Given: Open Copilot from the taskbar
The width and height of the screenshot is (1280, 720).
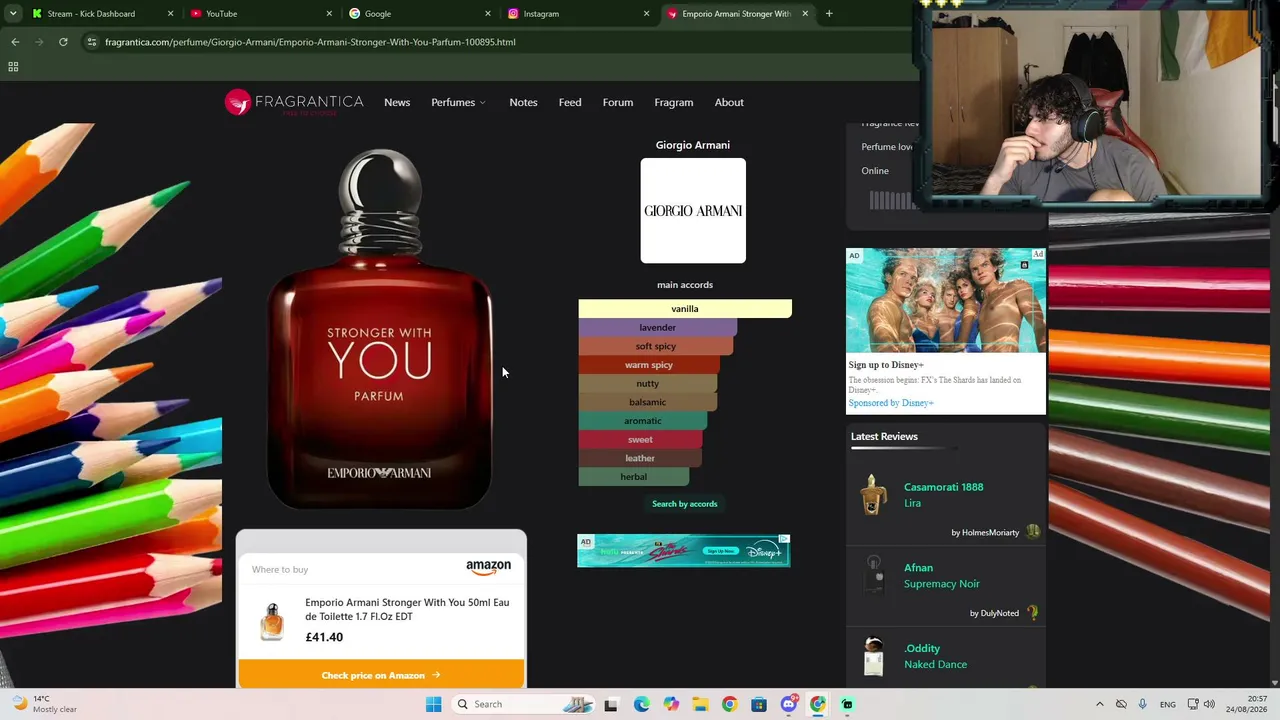Looking at the screenshot, I should point(671,704).
